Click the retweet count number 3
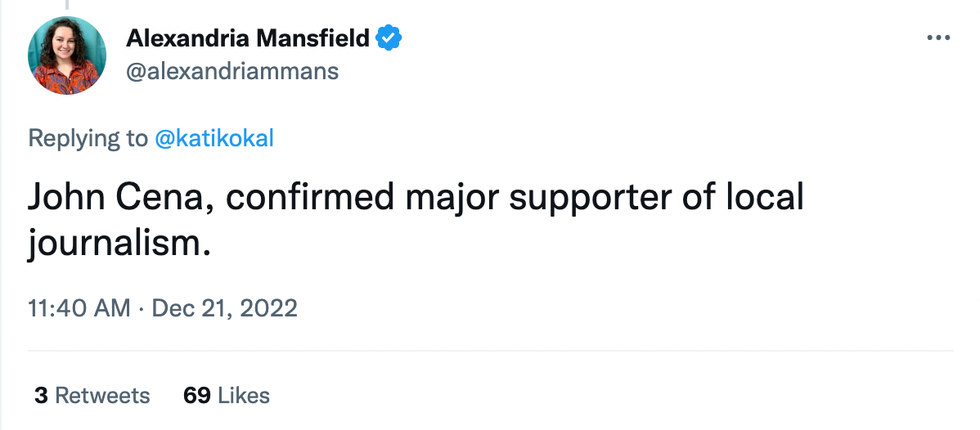 point(41,395)
